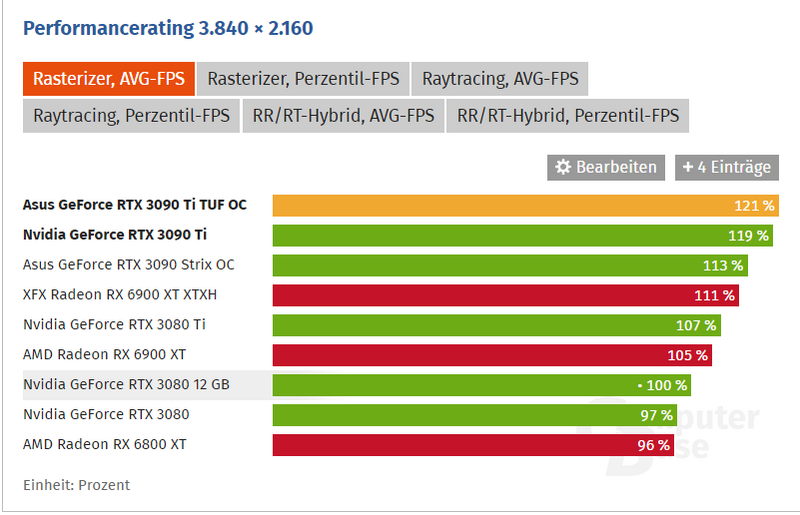Select the Rasterizer, AVG-FPS tab
Screen dimensions: 800x515
[x=109, y=79]
